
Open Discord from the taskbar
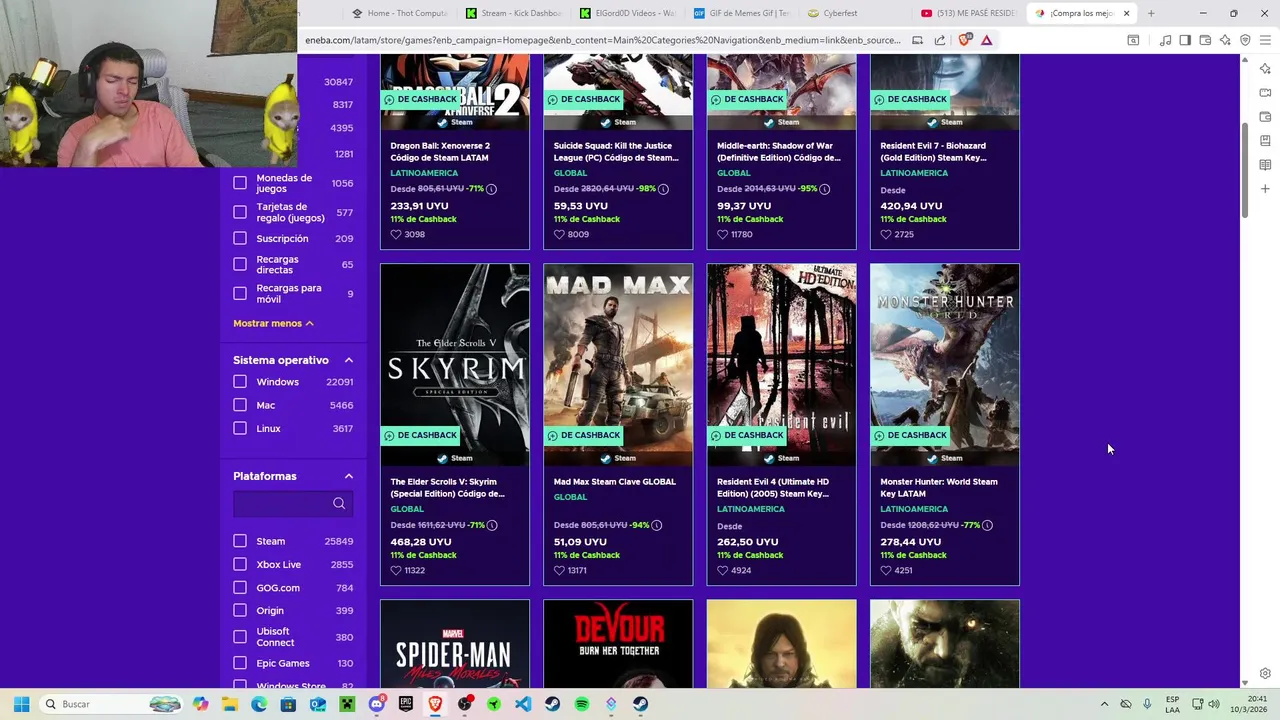tap(377, 704)
